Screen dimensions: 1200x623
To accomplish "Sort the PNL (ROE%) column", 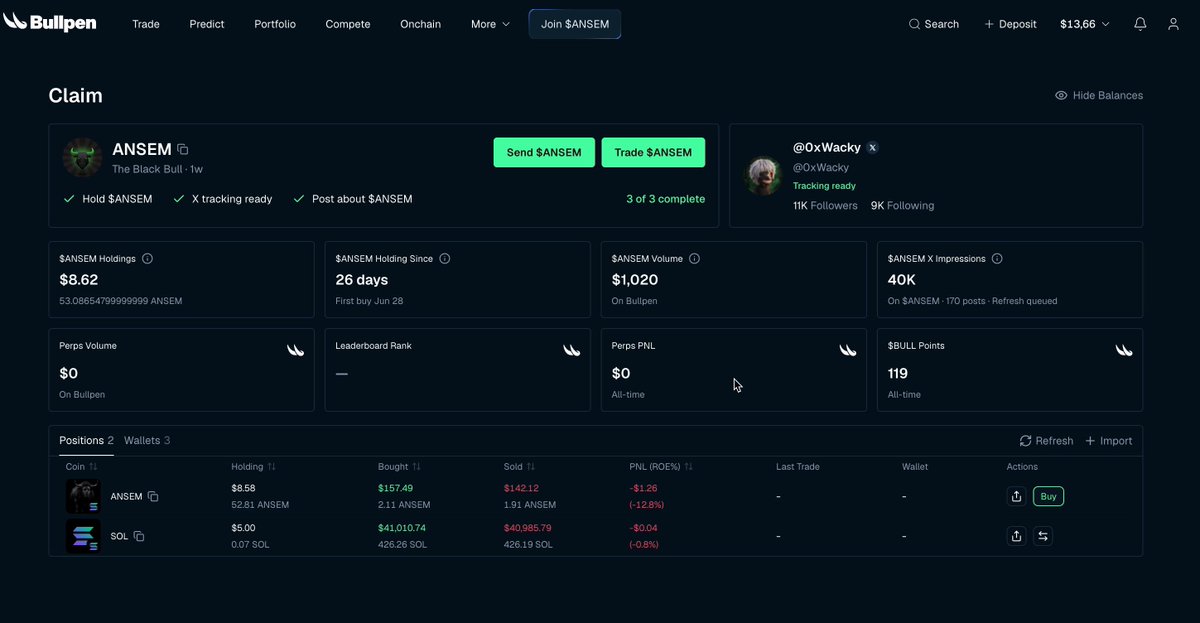I will 661,466.
